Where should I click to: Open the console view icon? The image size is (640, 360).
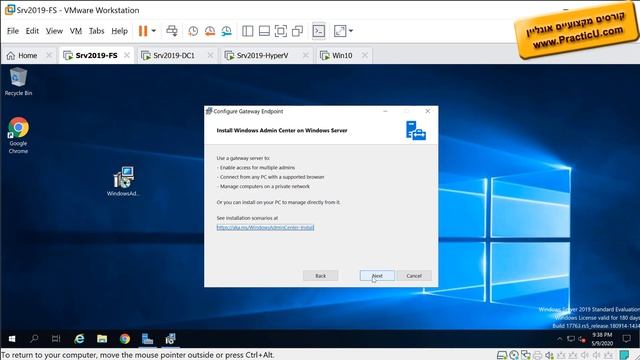click(319, 31)
